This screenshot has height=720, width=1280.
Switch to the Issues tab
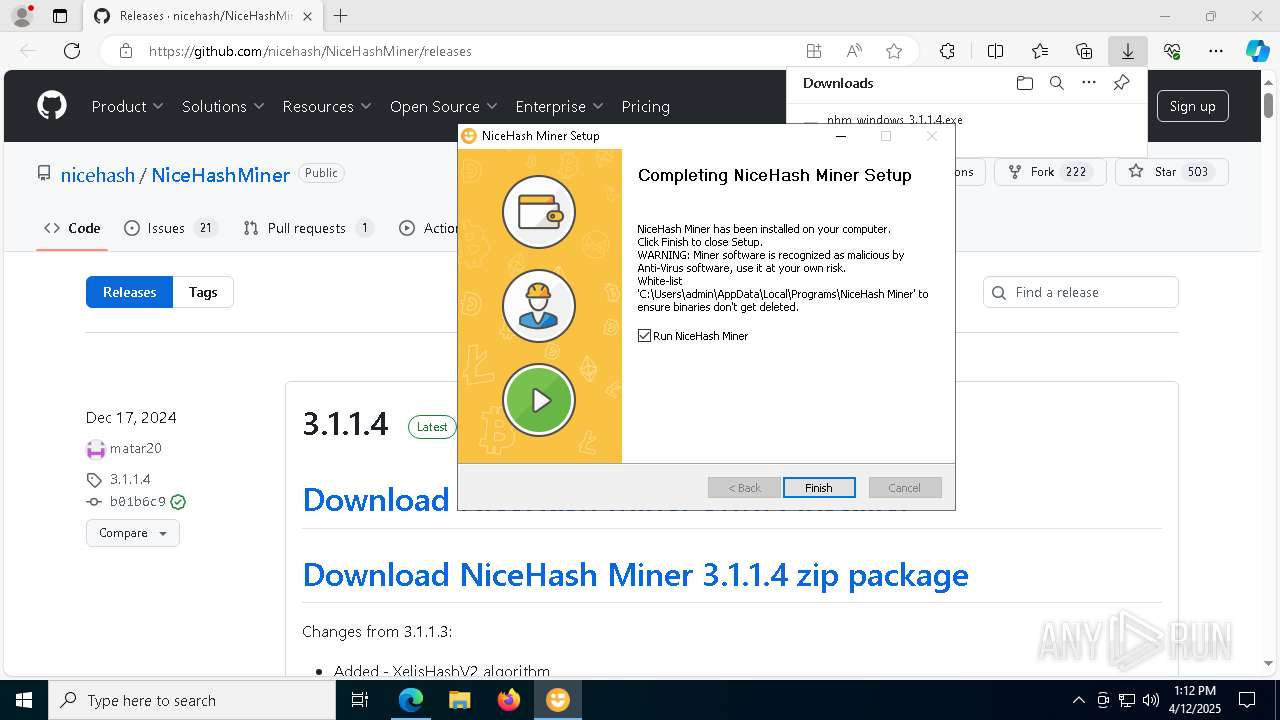point(170,228)
